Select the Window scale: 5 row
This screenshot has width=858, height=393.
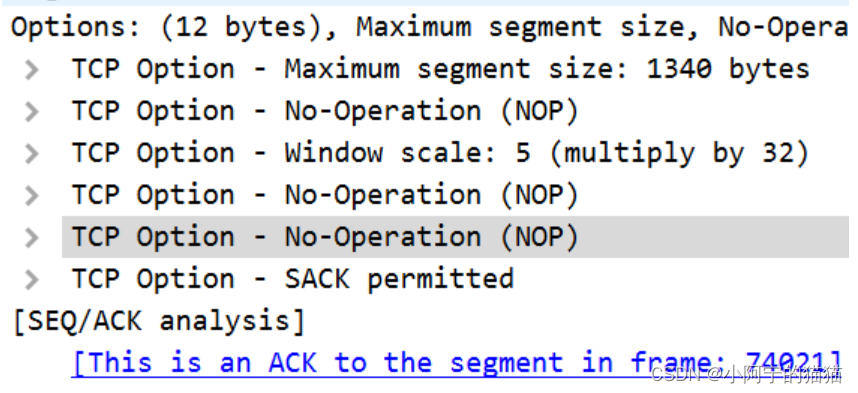pos(440,153)
